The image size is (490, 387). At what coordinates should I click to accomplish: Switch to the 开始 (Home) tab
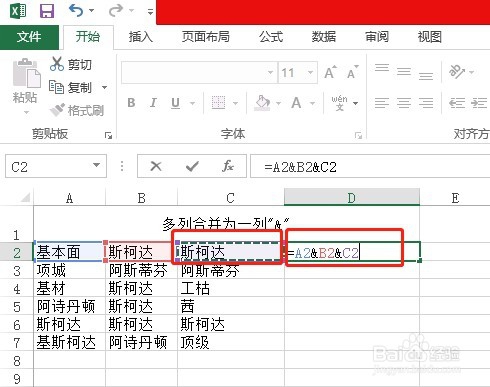(x=88, y=37)
